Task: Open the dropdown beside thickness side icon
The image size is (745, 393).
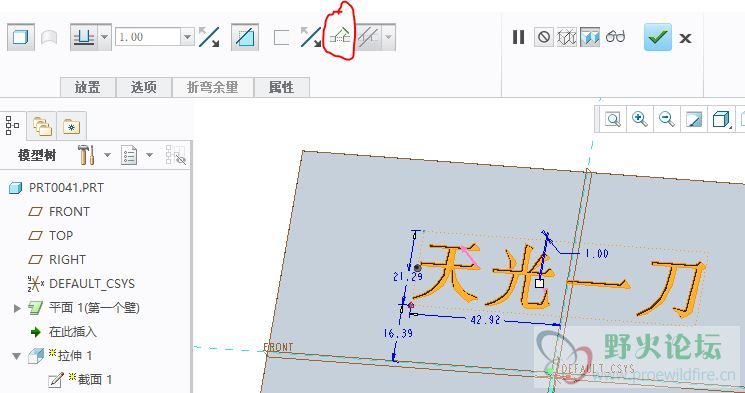Action: click(389, 37)
